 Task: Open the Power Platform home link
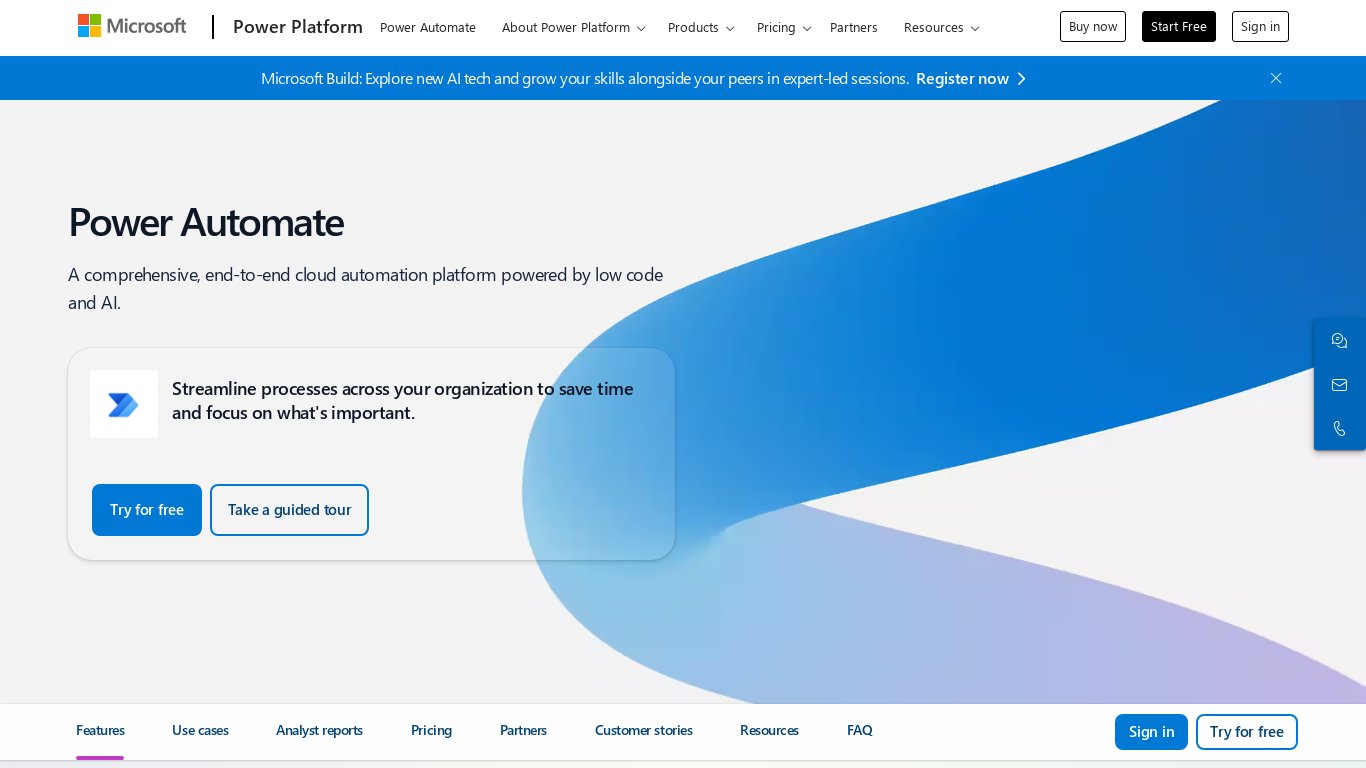click(x=298, y=27)
